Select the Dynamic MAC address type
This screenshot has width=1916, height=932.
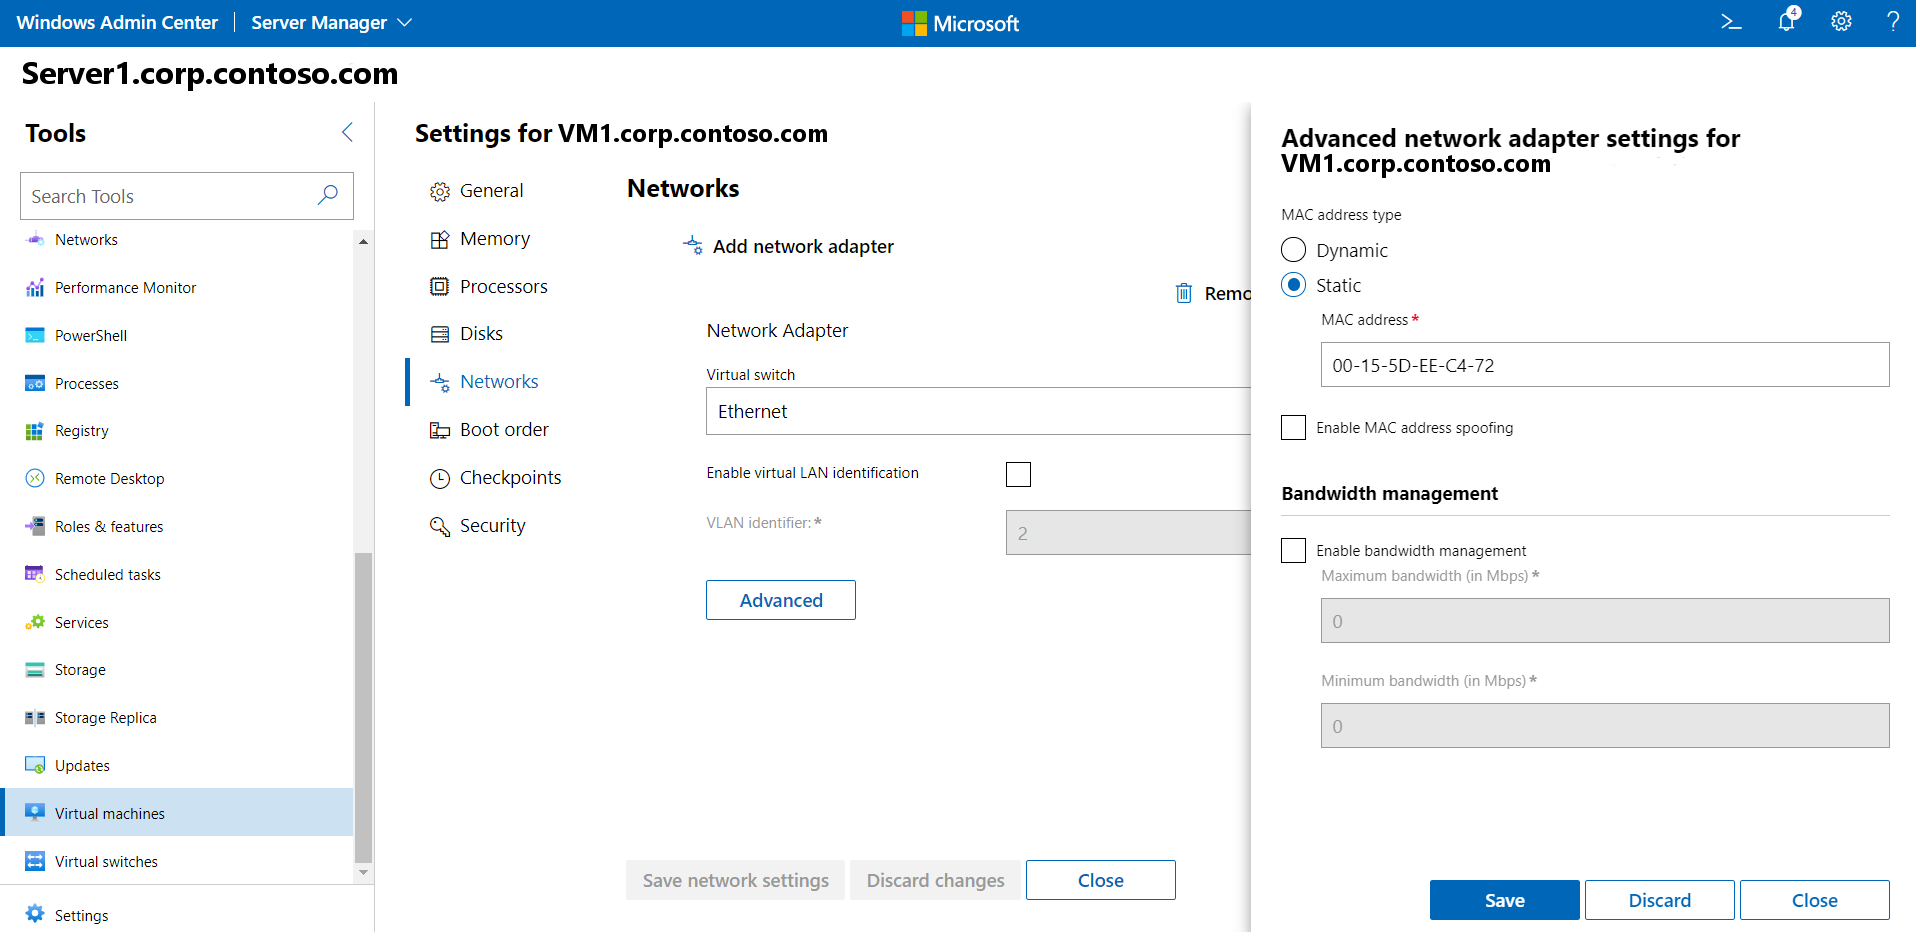click(1294, 250)
